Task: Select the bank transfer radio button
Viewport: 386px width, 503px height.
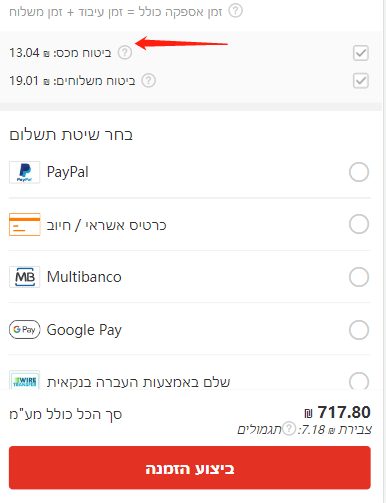Action: [359, 381]
